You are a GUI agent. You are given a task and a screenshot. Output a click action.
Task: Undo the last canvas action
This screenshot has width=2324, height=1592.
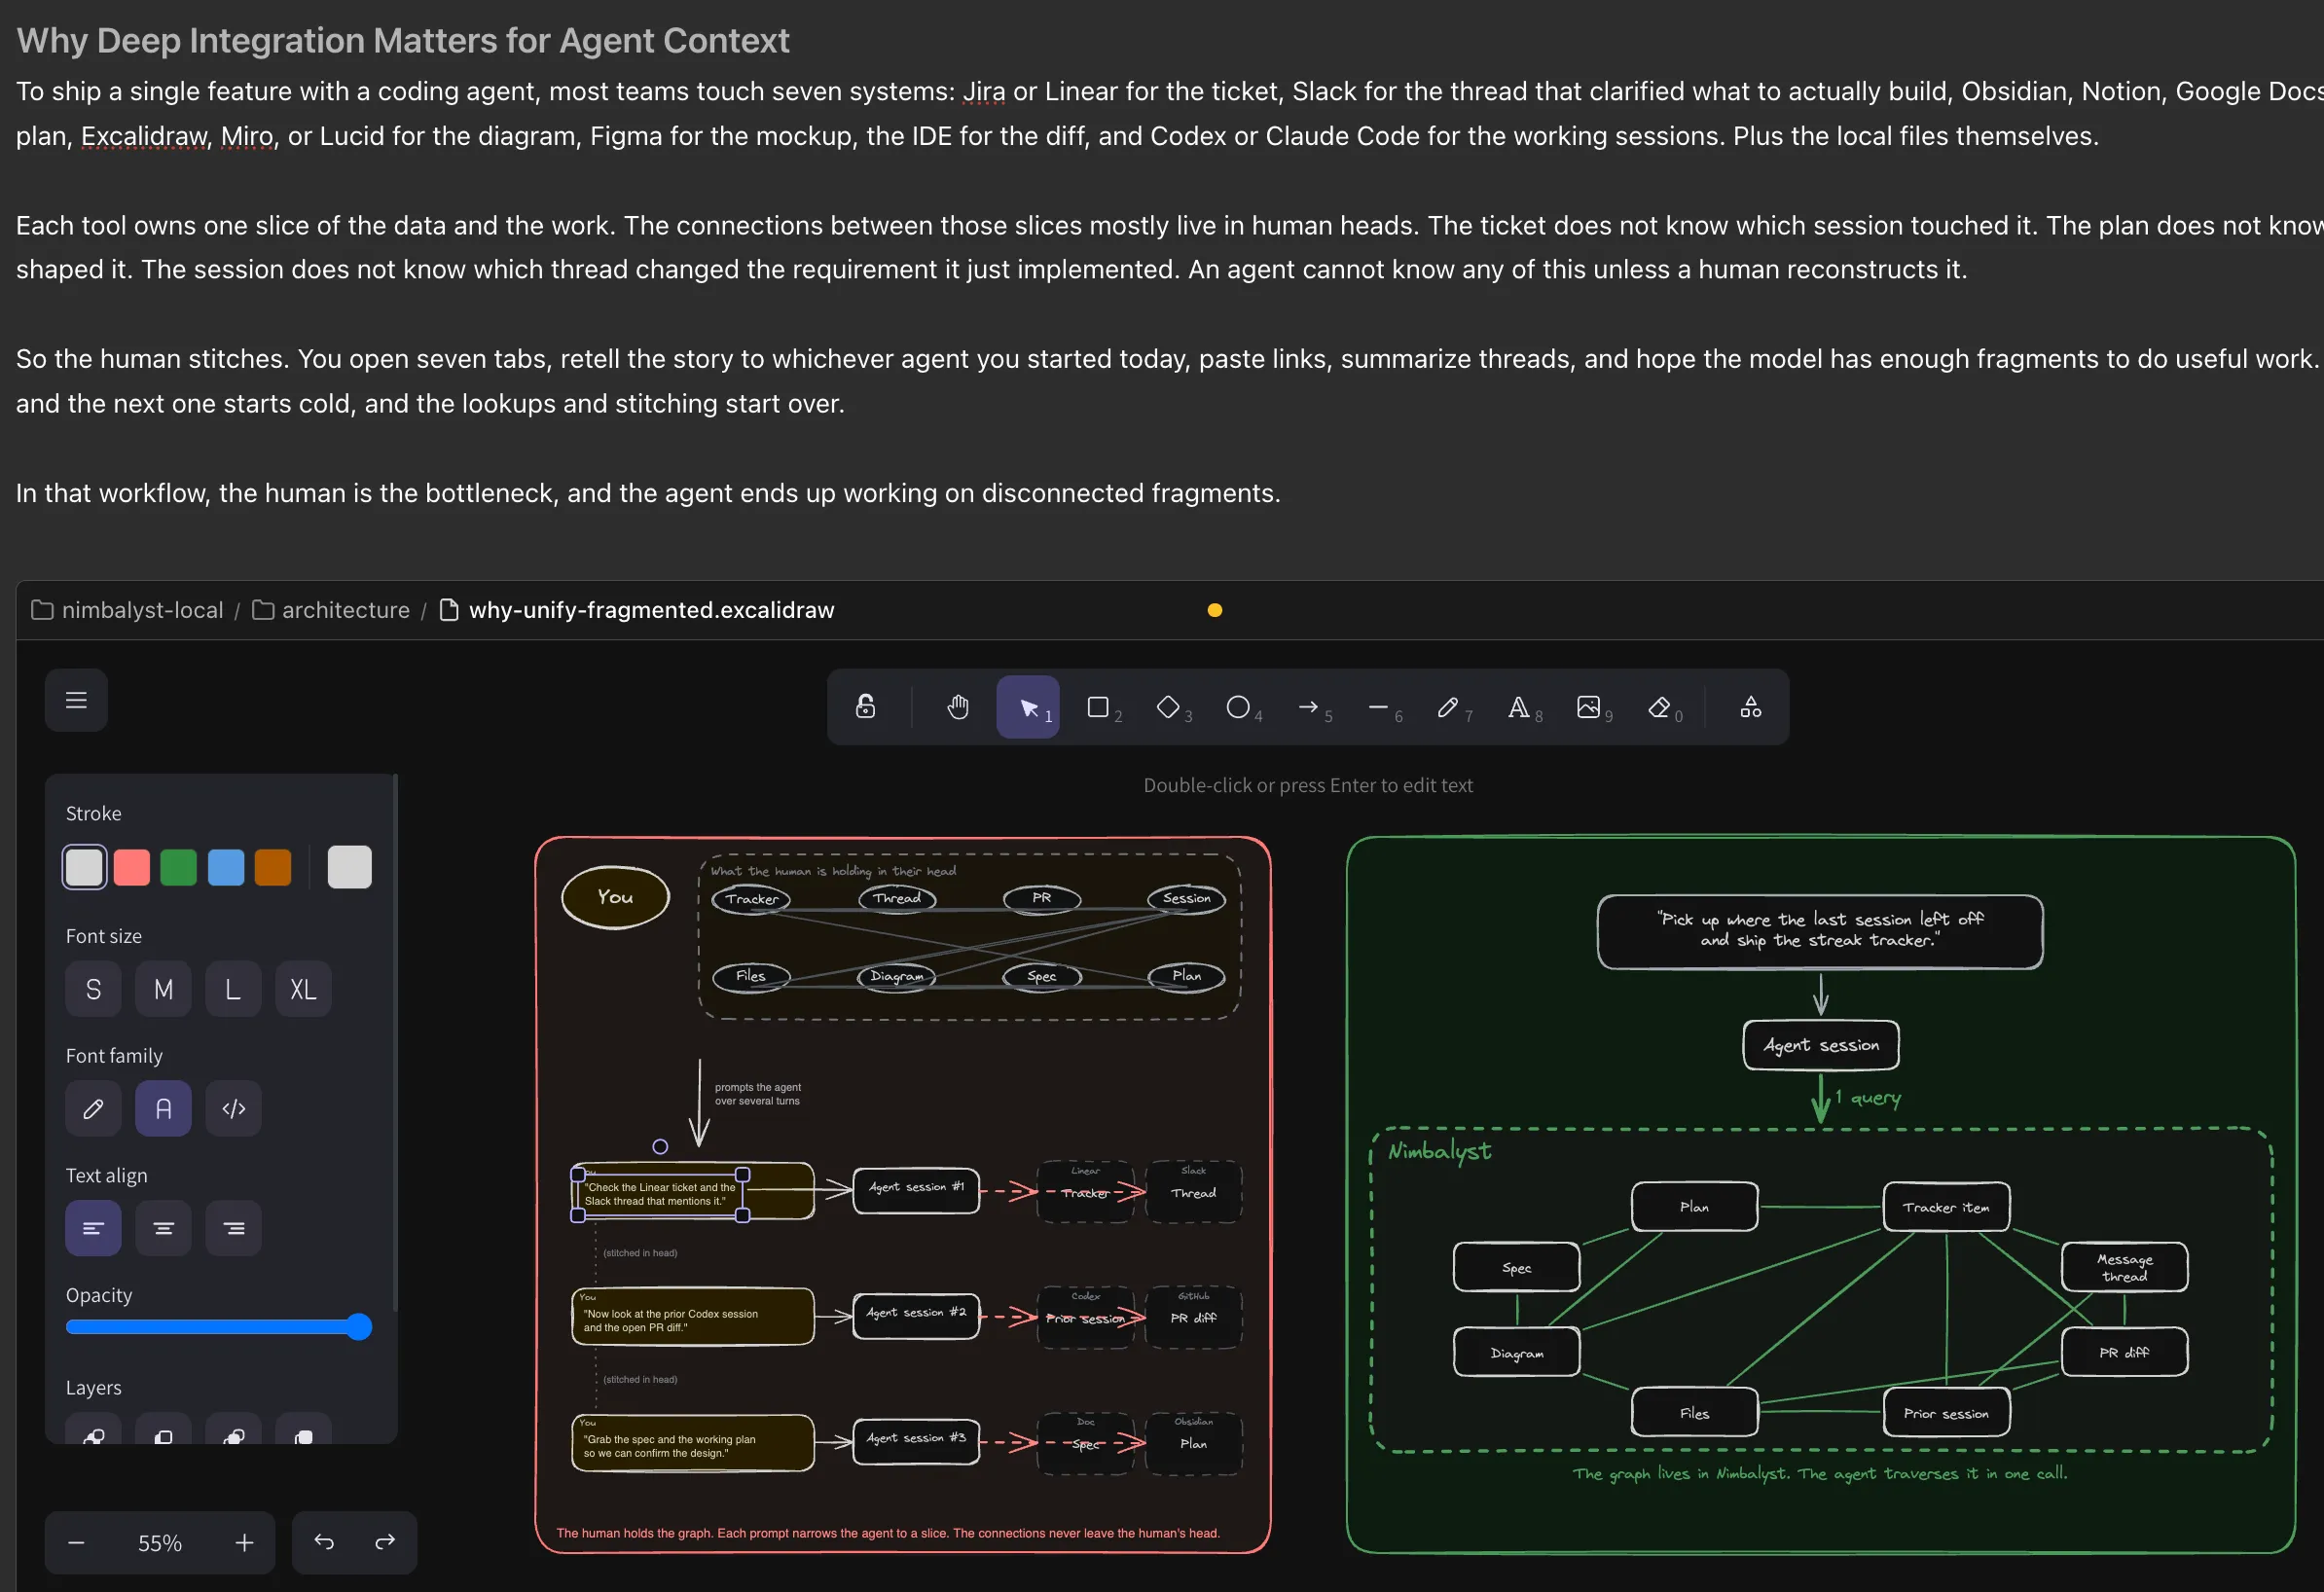324,1542
